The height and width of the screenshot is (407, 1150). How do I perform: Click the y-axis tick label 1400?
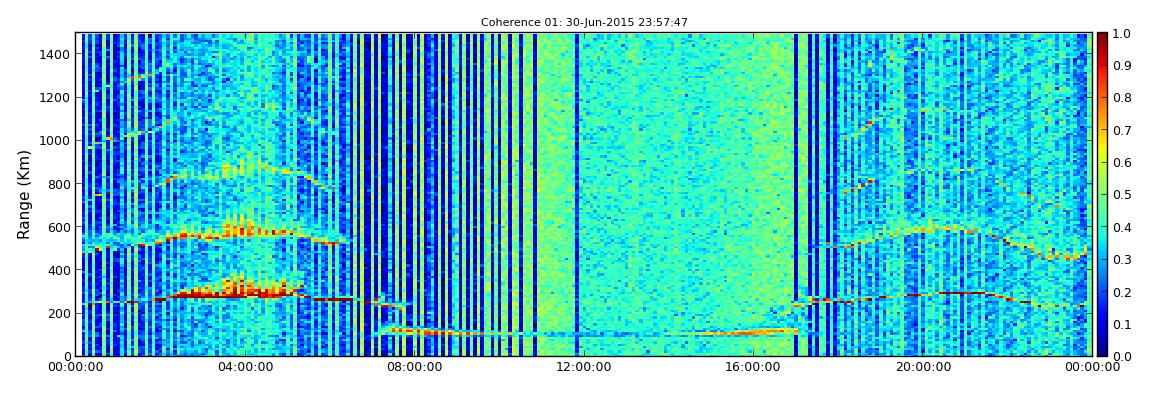pyautogui.click(x=57, y=54)
